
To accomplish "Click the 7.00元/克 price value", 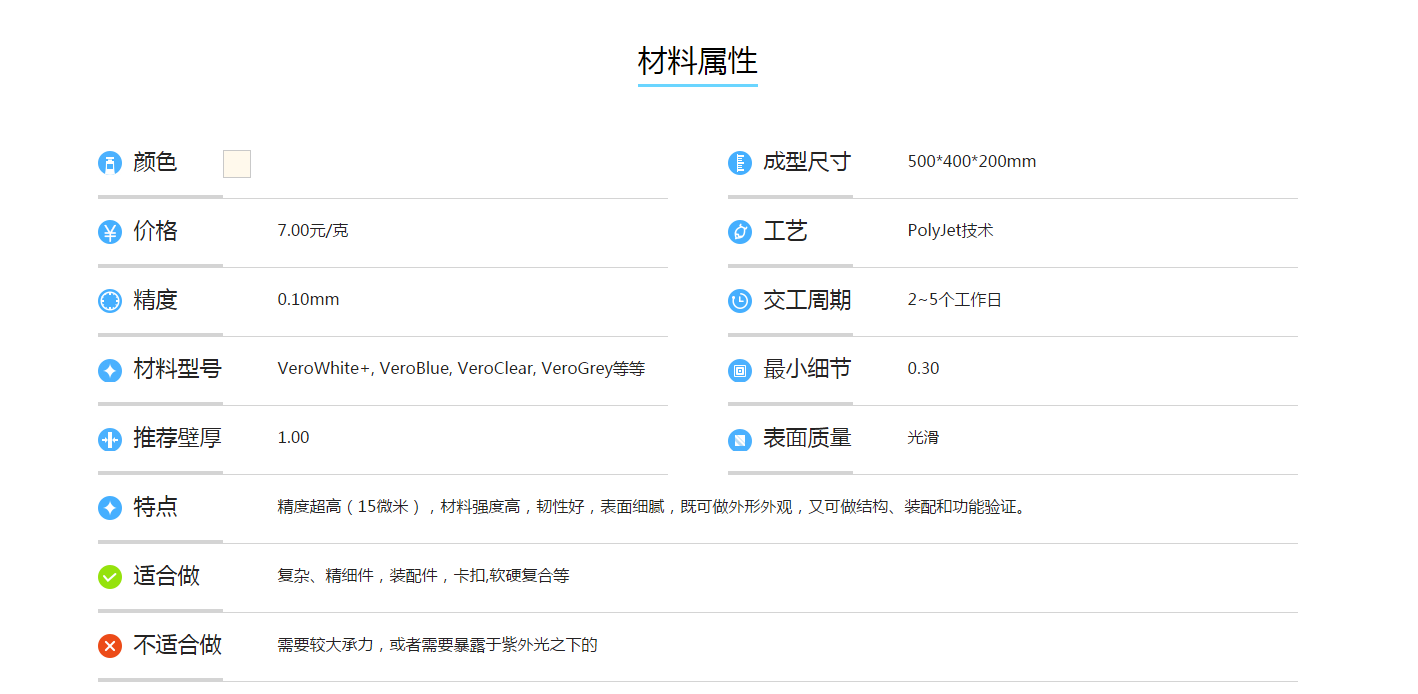I will [x=313, y=231].
